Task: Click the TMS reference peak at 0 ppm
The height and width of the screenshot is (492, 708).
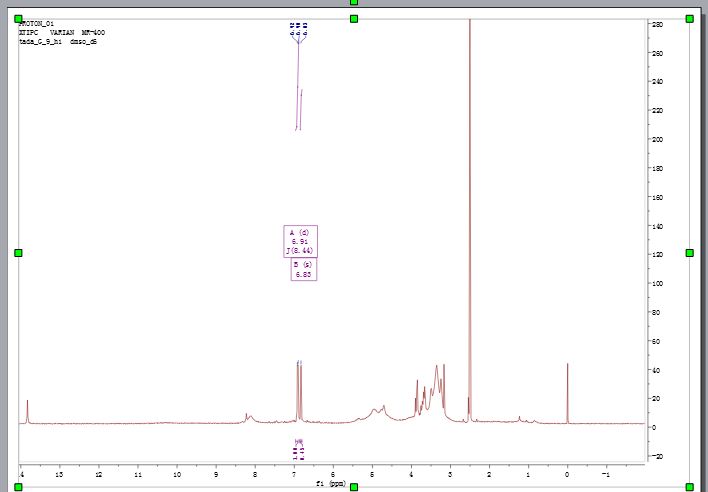Action: (x=568, y=393)
